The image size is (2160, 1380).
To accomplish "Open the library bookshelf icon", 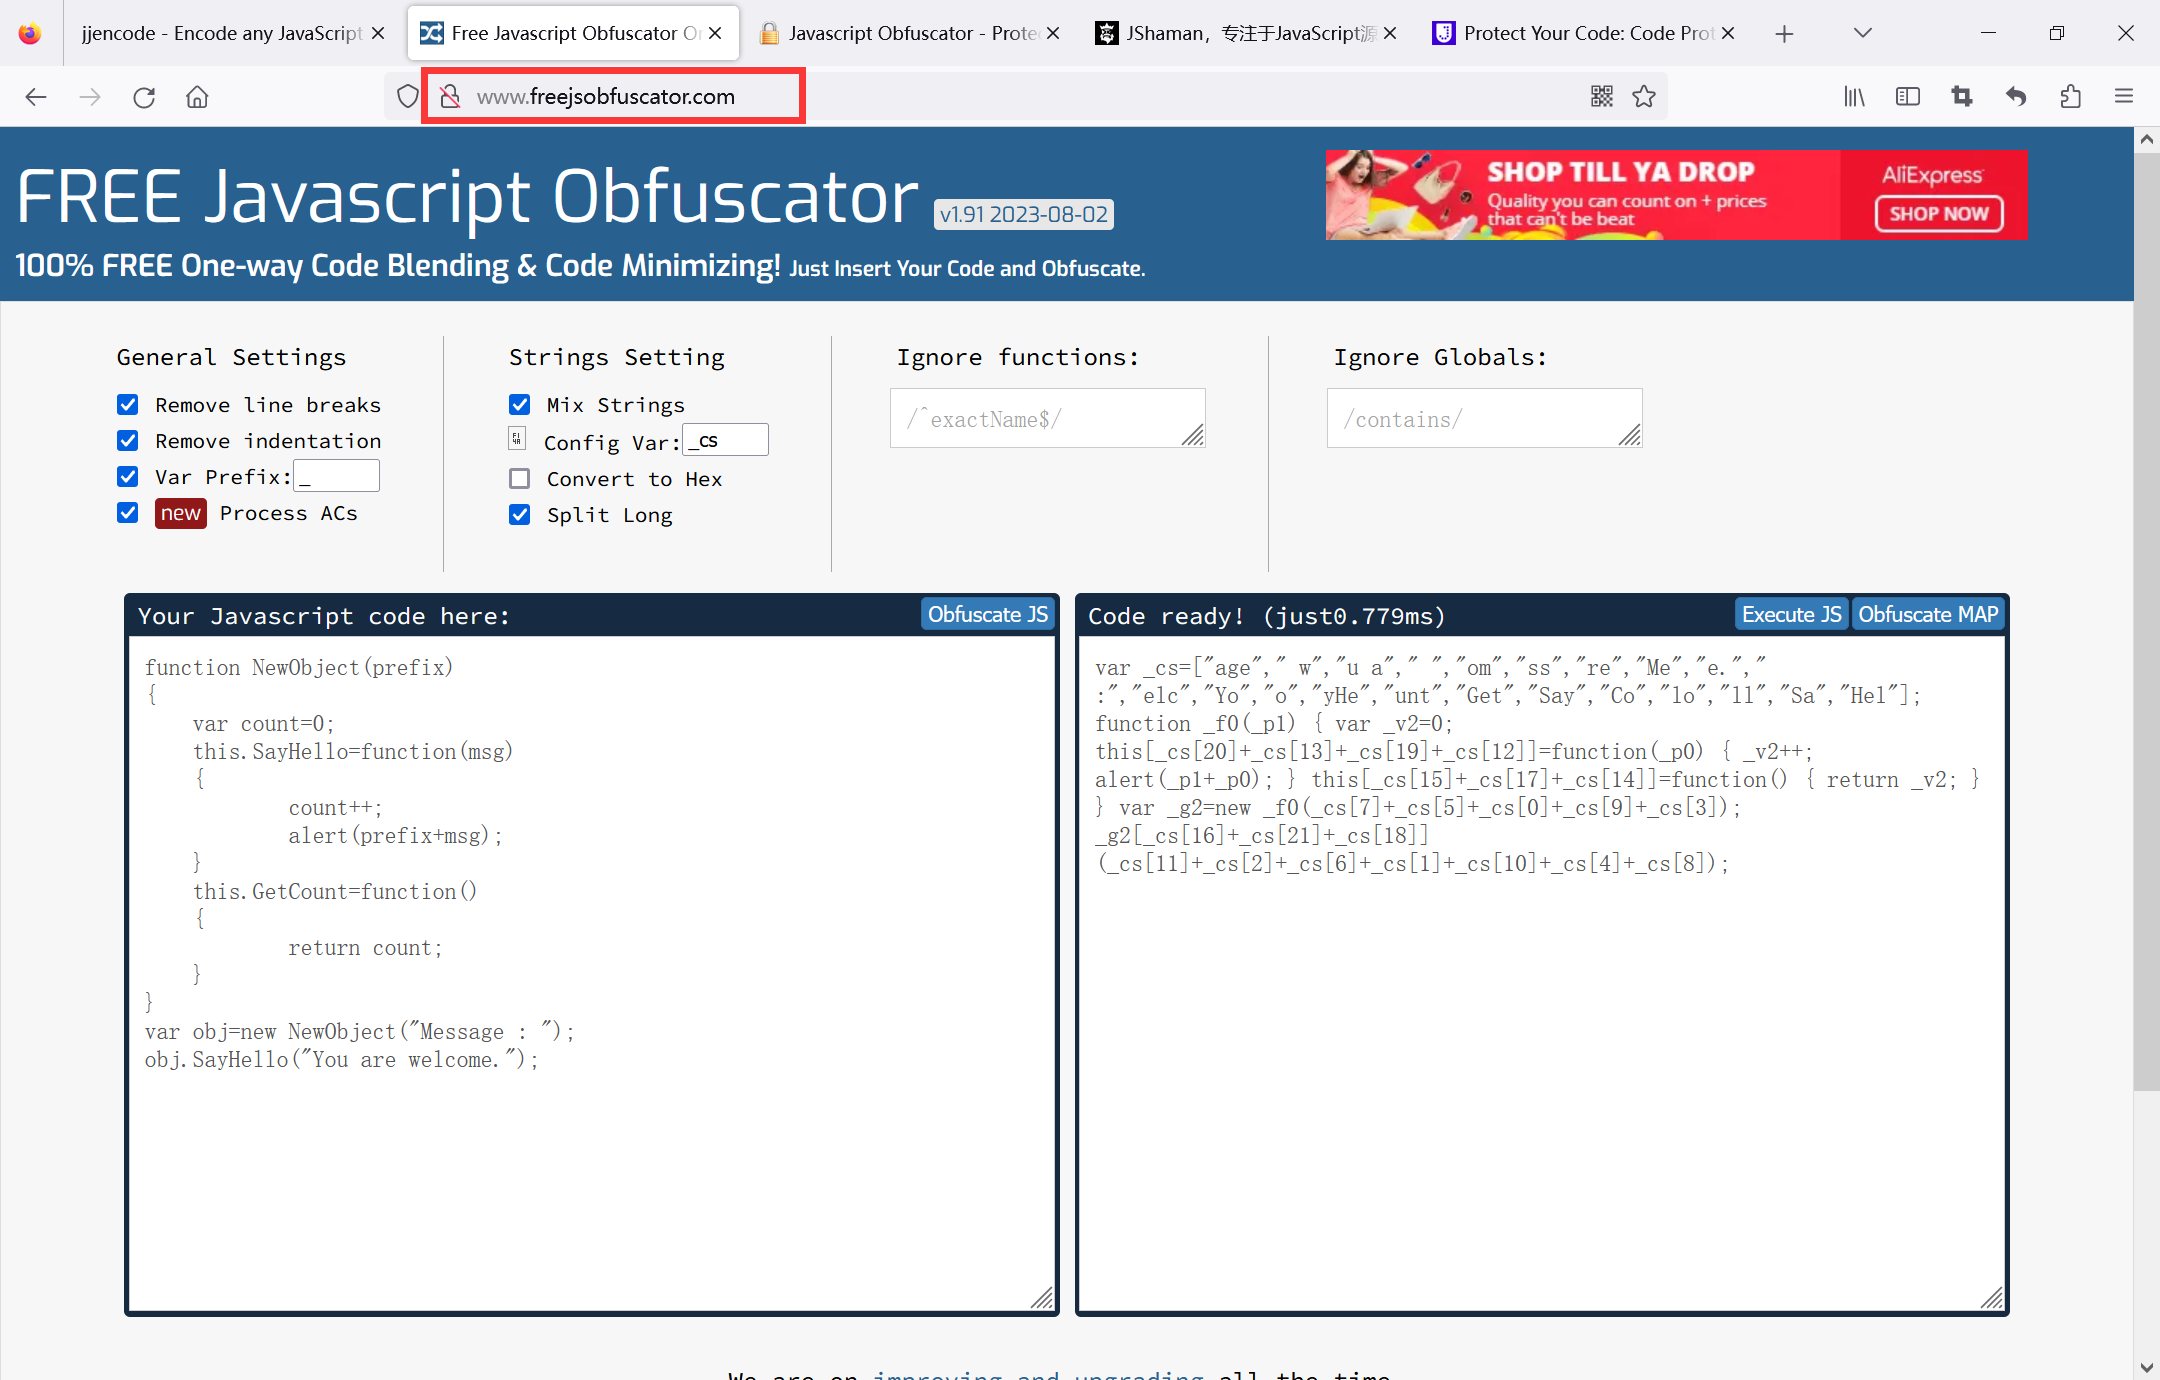I will point(1854,96).
